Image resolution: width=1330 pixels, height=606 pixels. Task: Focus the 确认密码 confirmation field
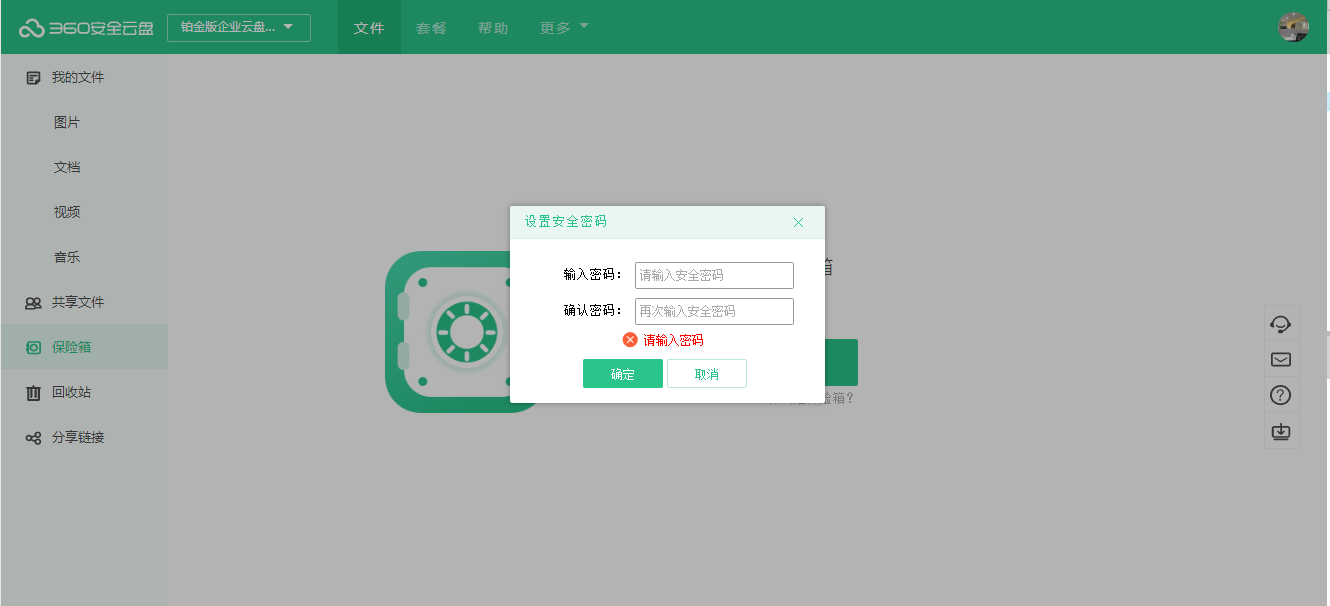(714, 311)
